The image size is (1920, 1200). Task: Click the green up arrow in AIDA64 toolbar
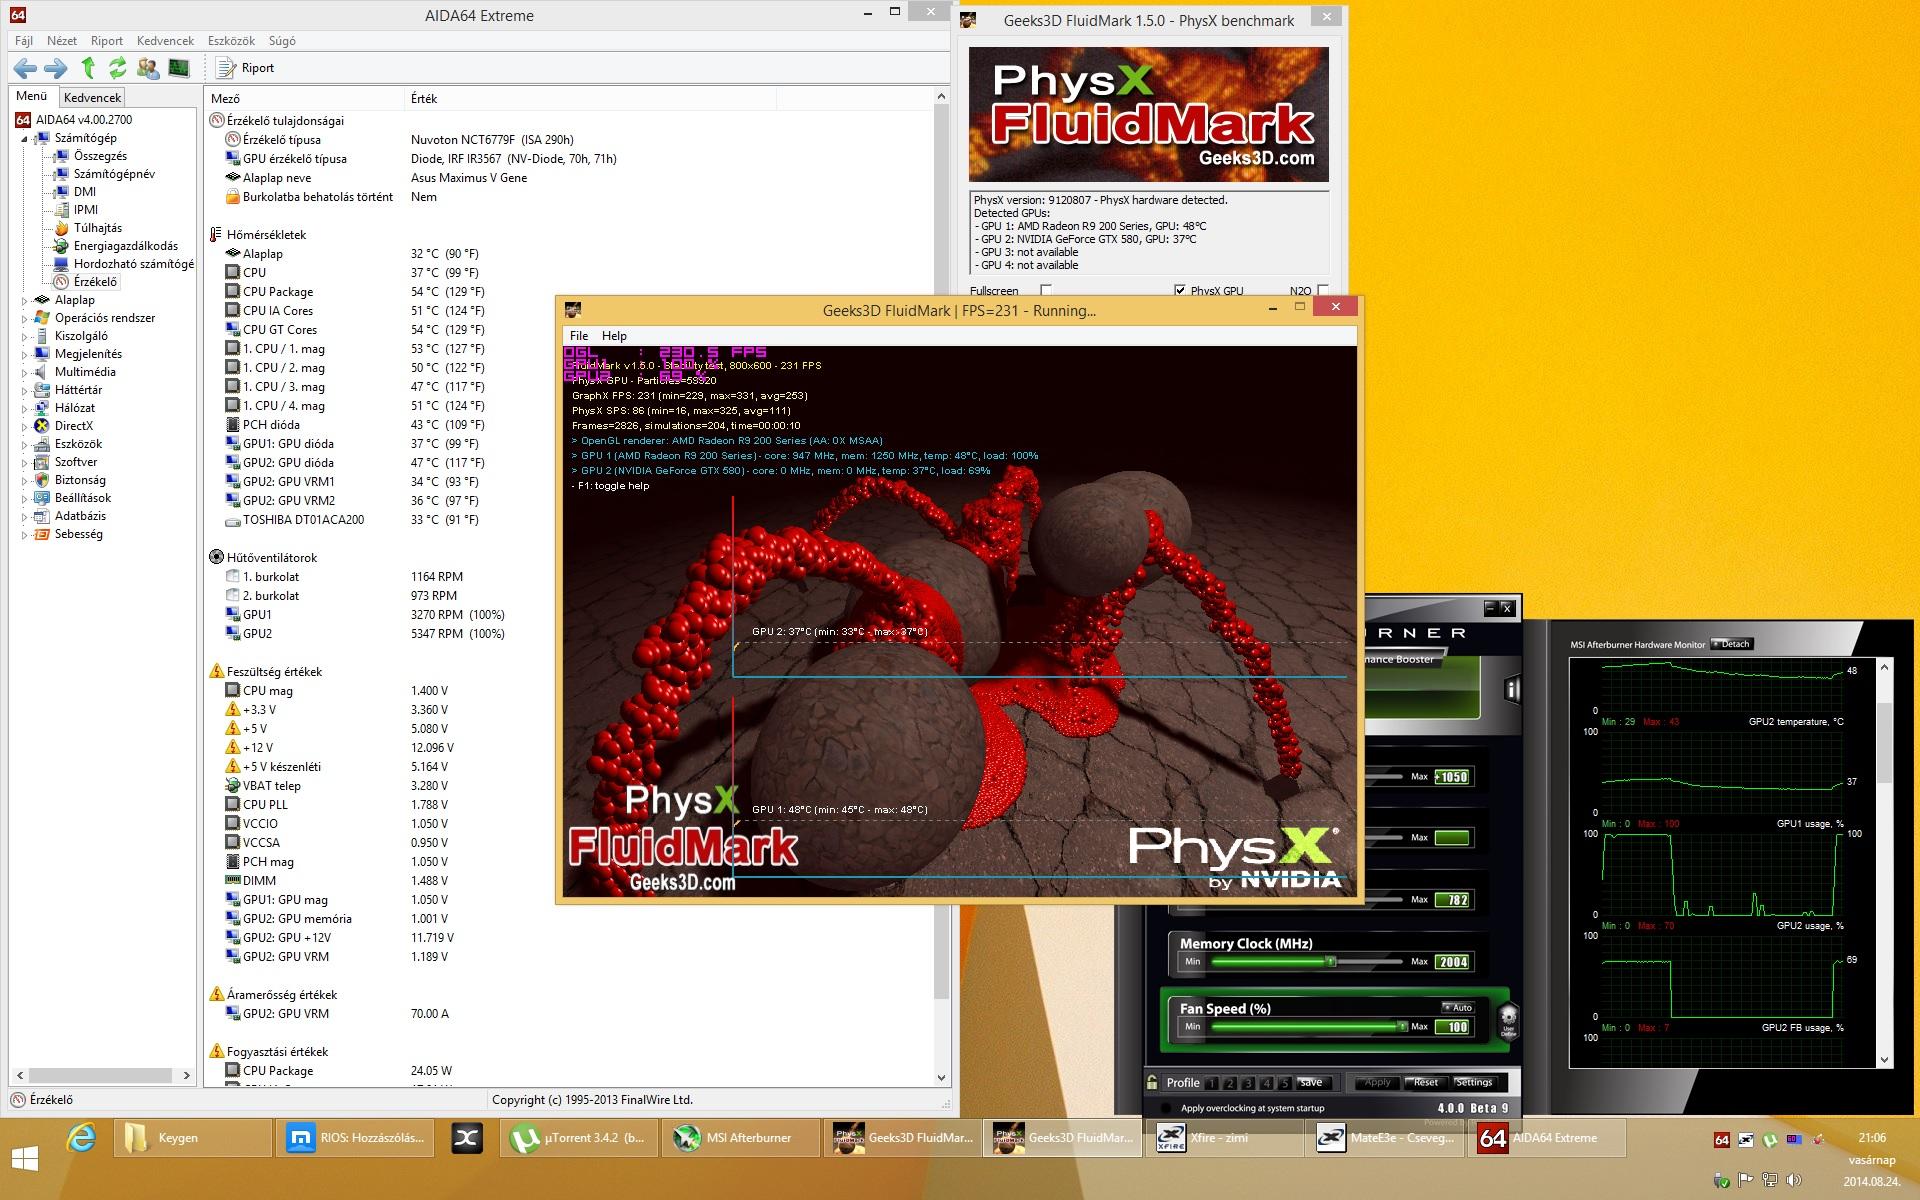point(88,68)
